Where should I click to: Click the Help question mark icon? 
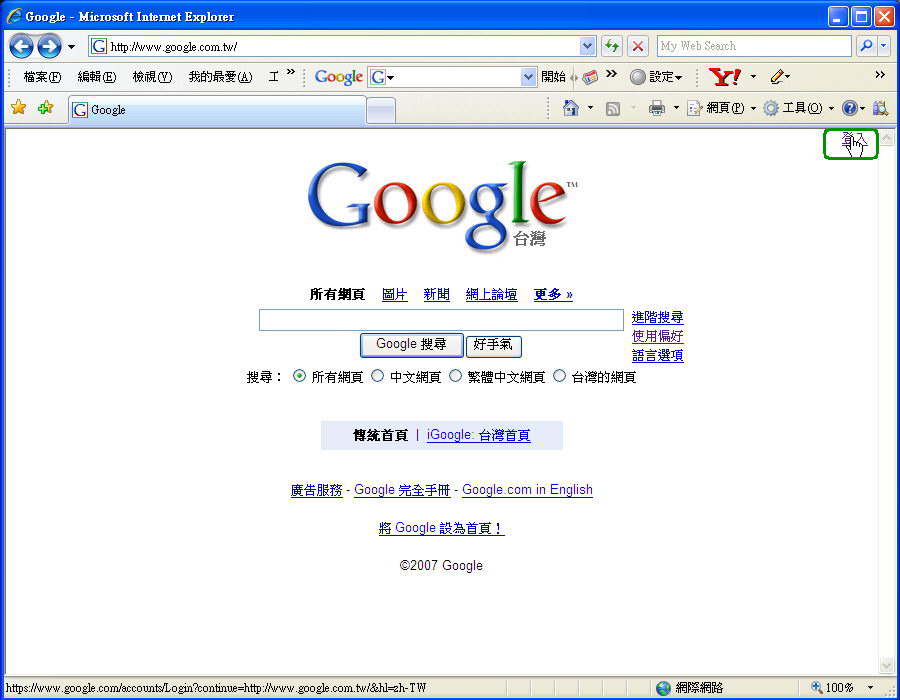click(849, 108)
